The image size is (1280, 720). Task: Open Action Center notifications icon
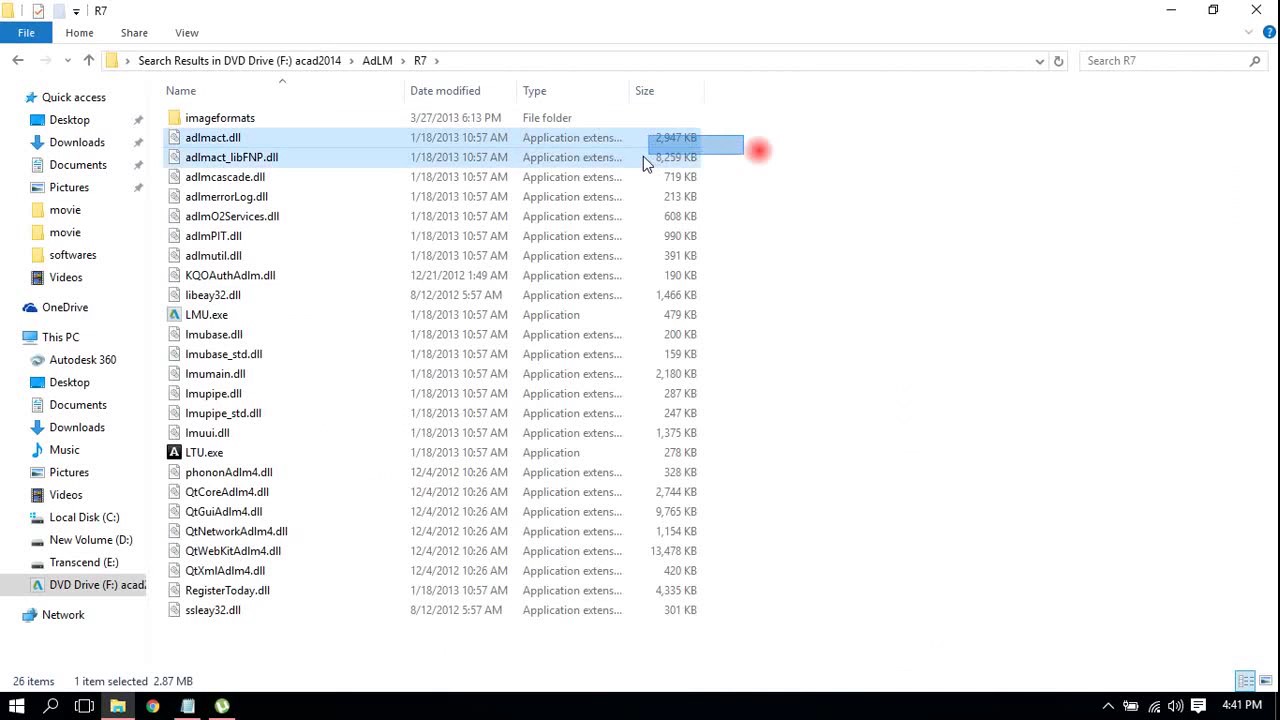(1198, 706)
